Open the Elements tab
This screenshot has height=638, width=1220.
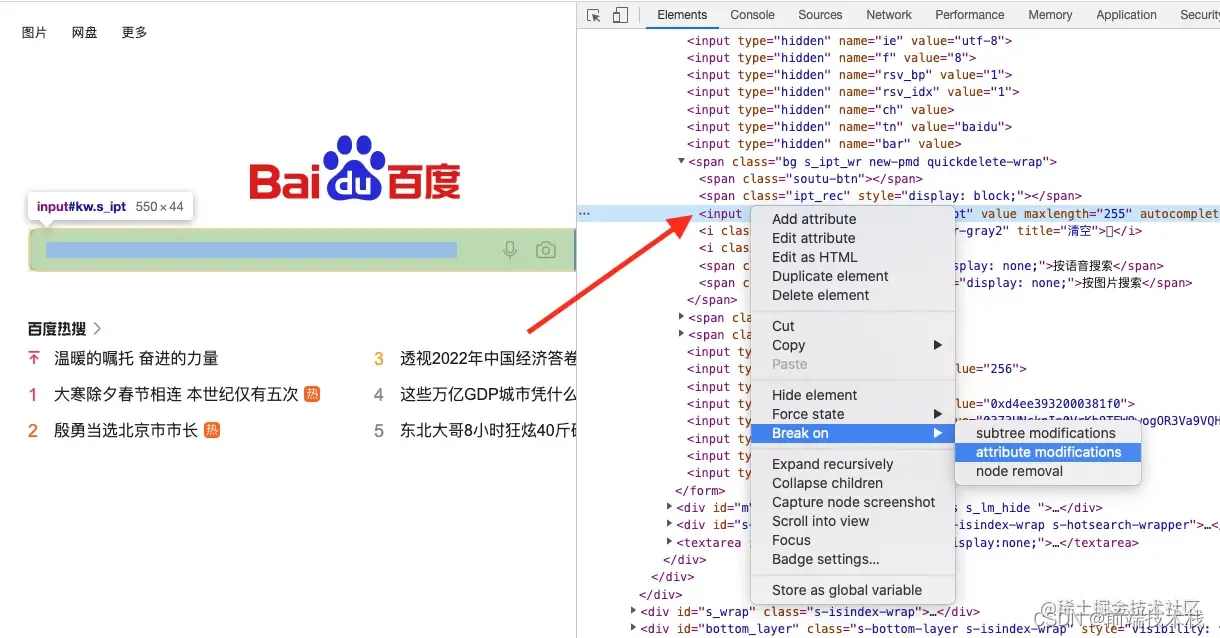click(682, 15)
